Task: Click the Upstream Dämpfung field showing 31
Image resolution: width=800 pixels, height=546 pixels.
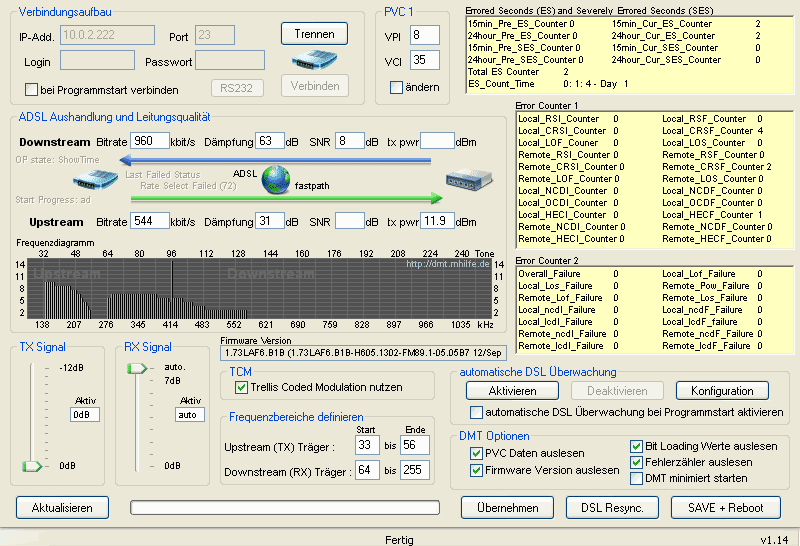Action: click(x=269, y=221)
